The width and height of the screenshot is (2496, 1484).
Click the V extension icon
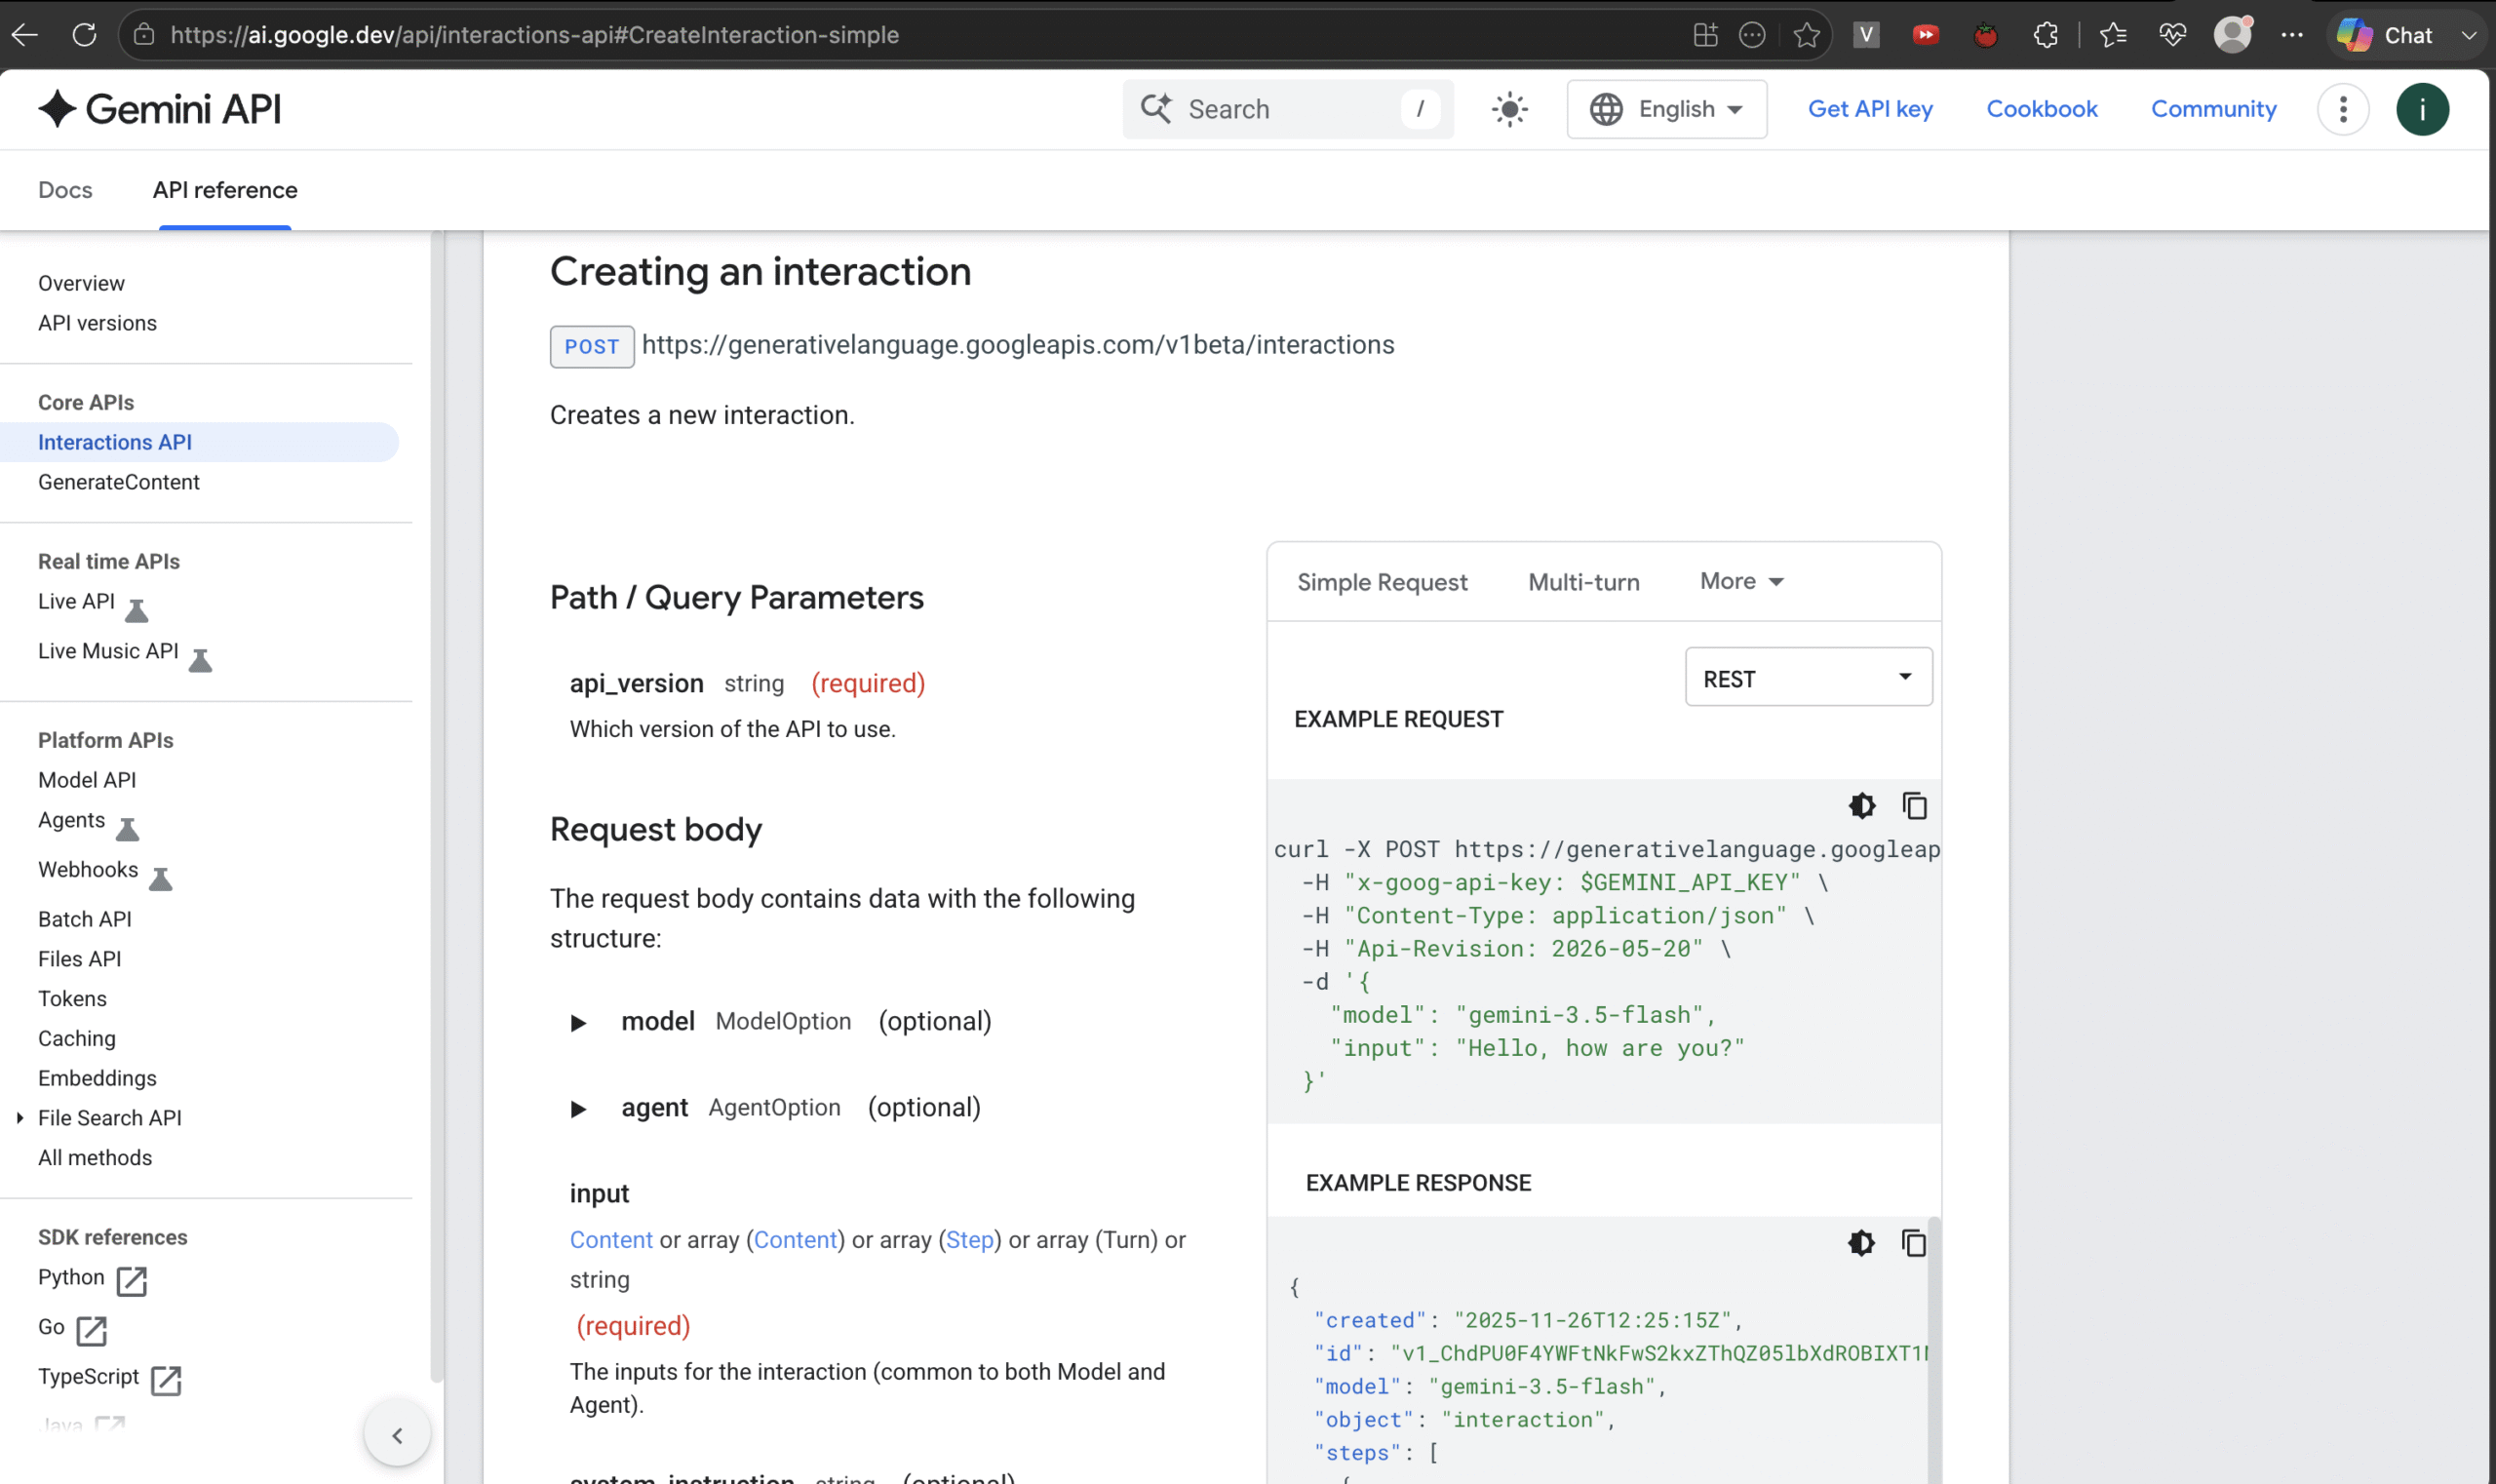1866,35
